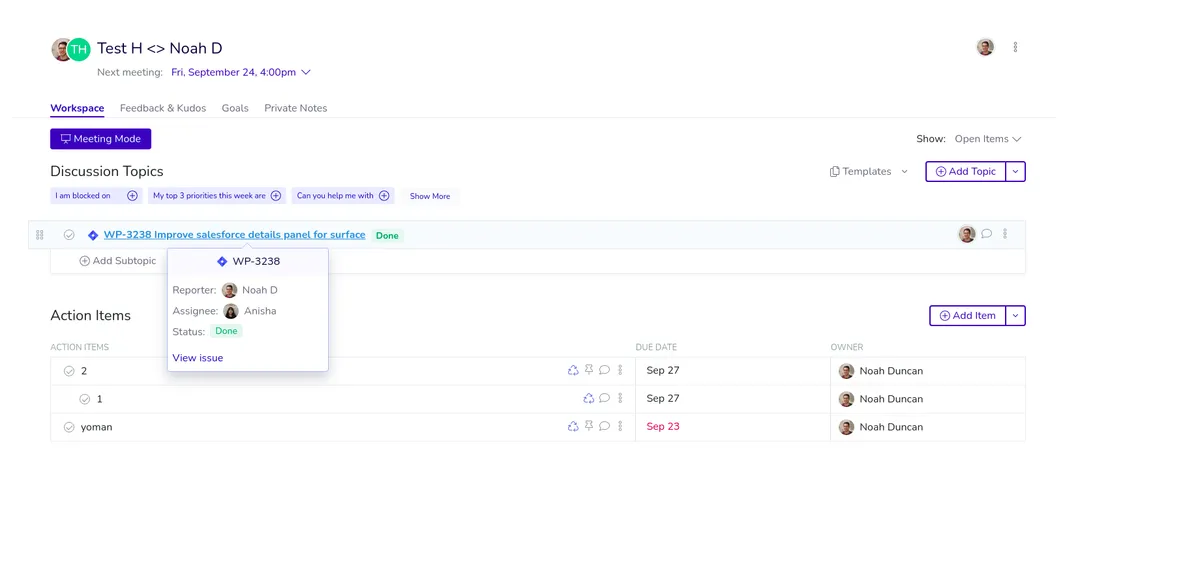The image size is (1200, 587).
Task: Add 'My top 3 priorities this week are' topic
Action: pyautogui.click(x=276, y=196)
